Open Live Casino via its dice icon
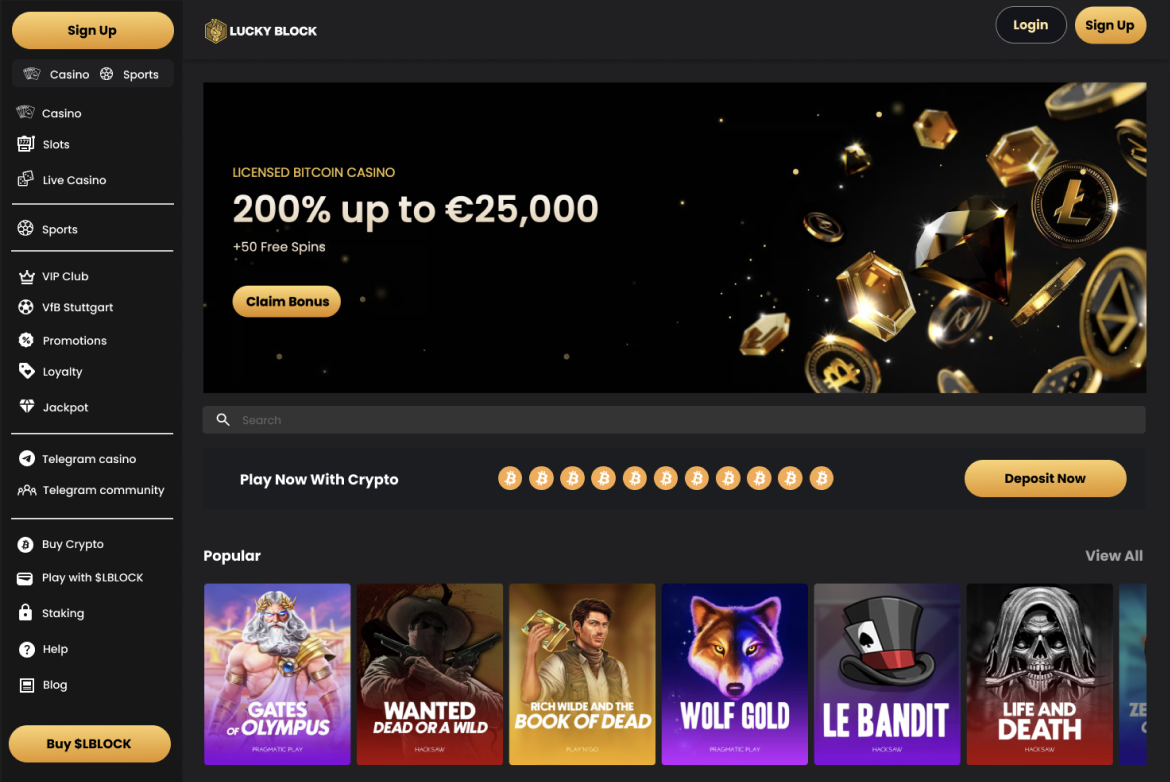1170x782 pixels. pos(26,179)
